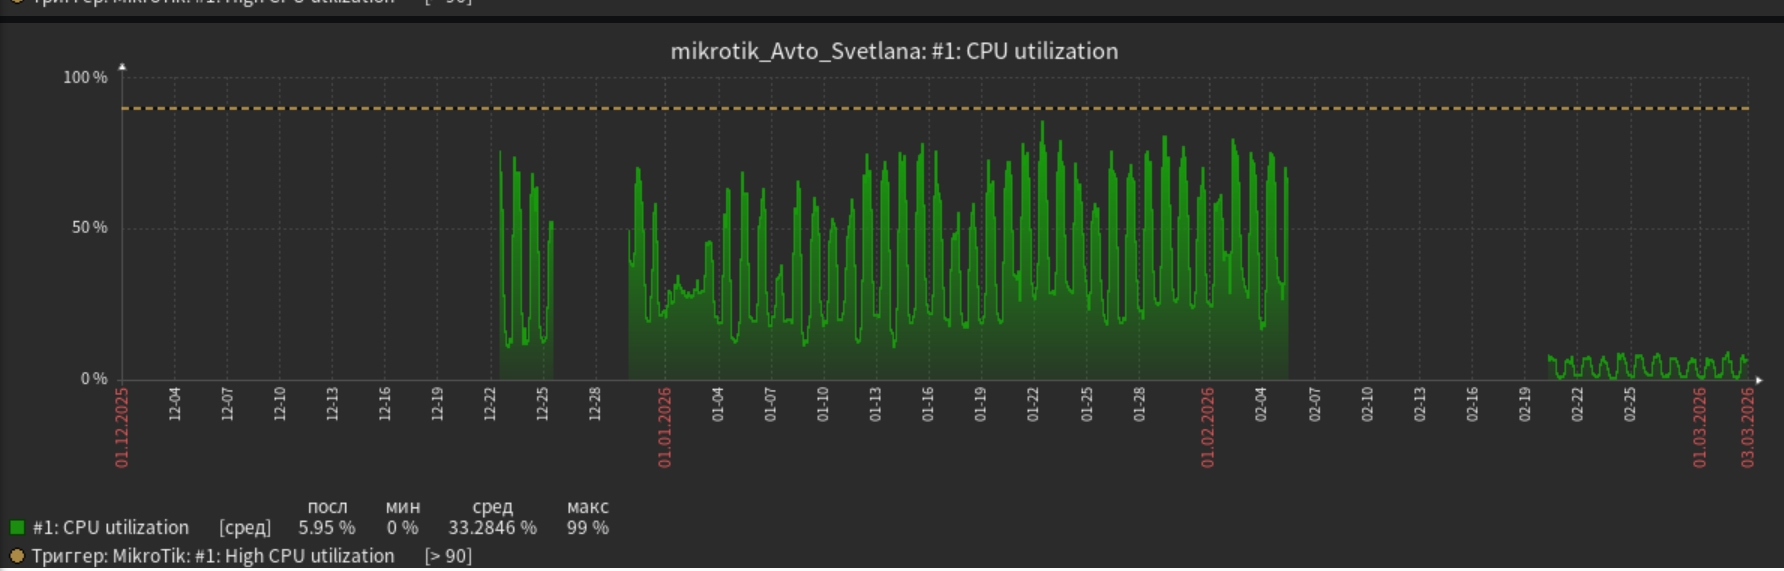
Task: Select the 01.12.2025 date marker
Action: [x=122, y=428]
